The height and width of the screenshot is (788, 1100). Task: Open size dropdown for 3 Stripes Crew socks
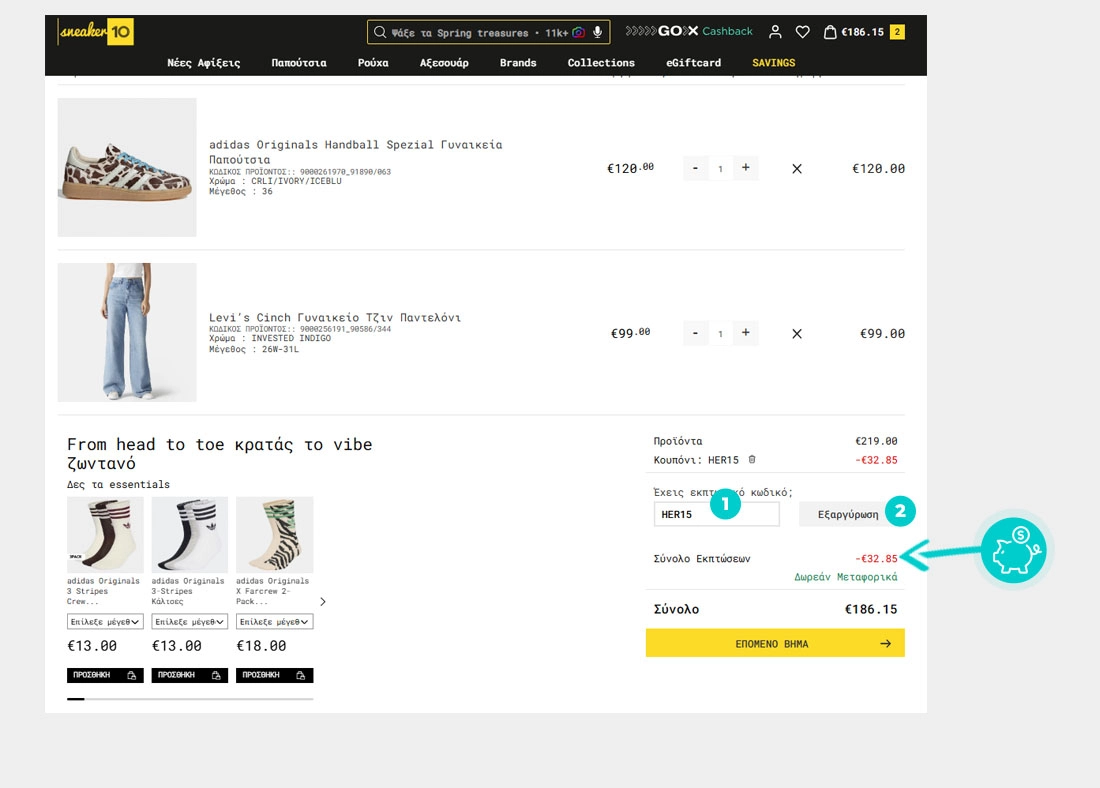[x=105, y=622]
